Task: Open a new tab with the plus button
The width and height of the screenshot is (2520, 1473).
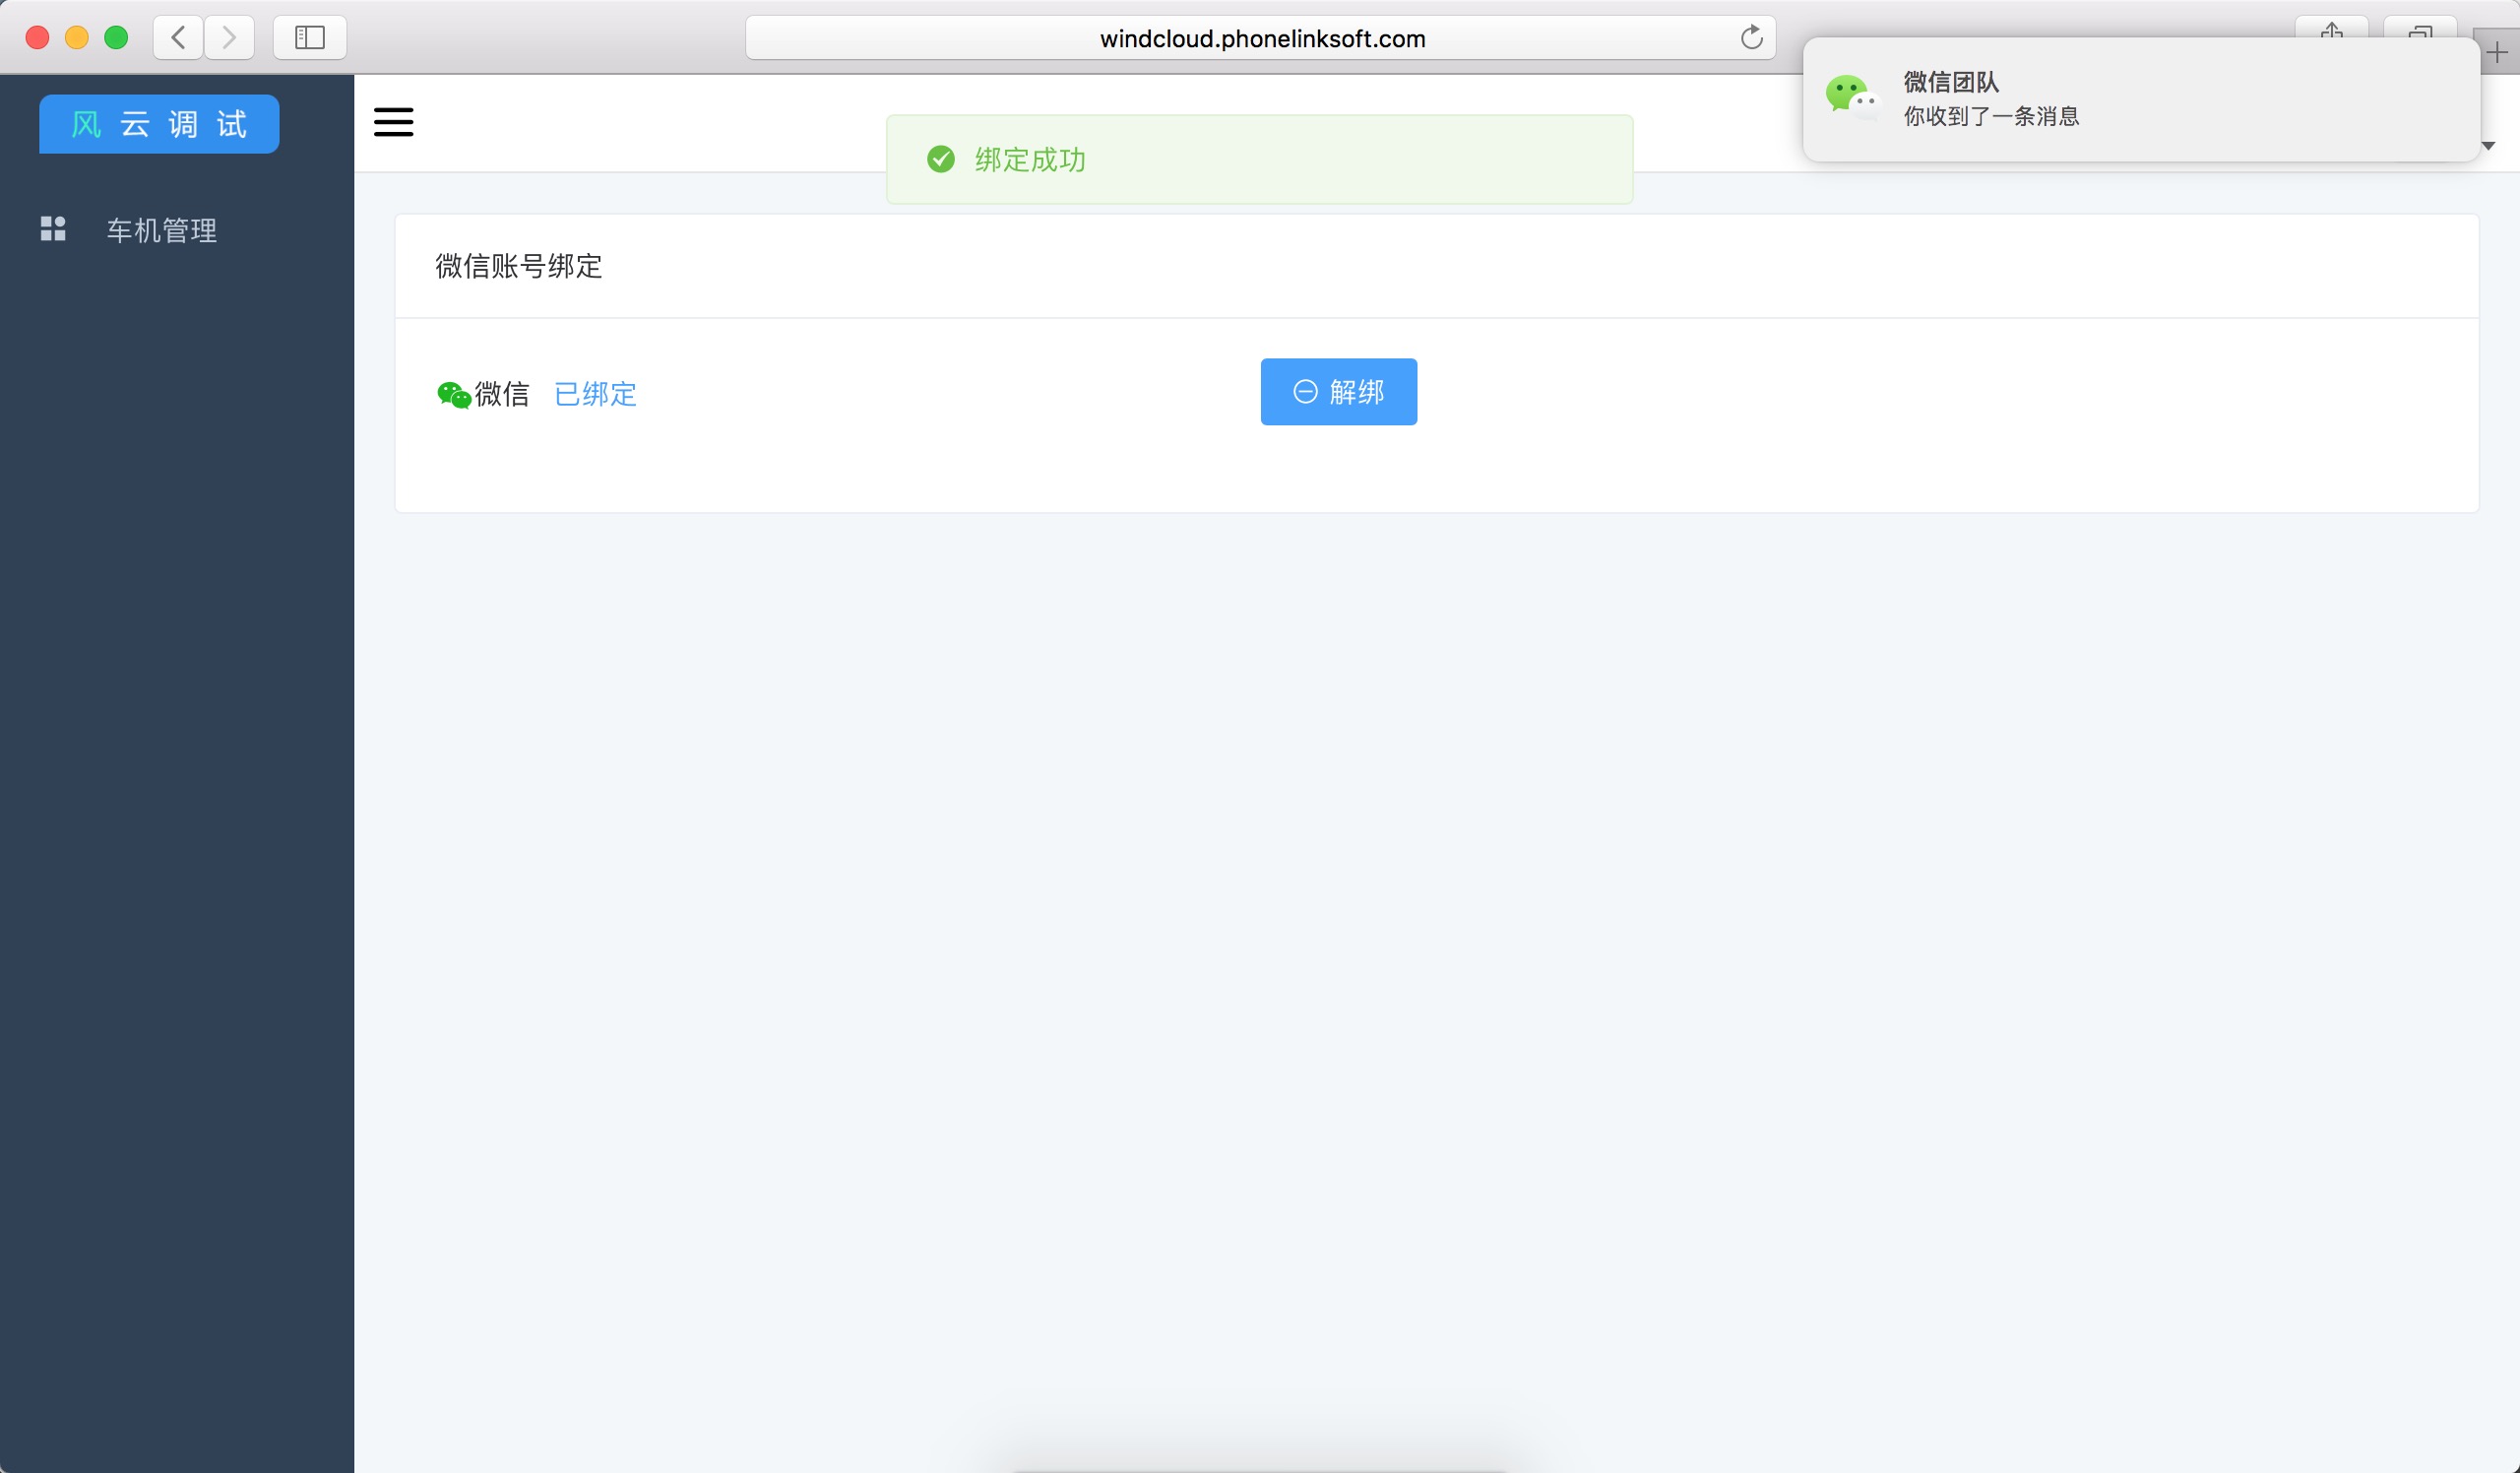Action: coord(2497,52)
